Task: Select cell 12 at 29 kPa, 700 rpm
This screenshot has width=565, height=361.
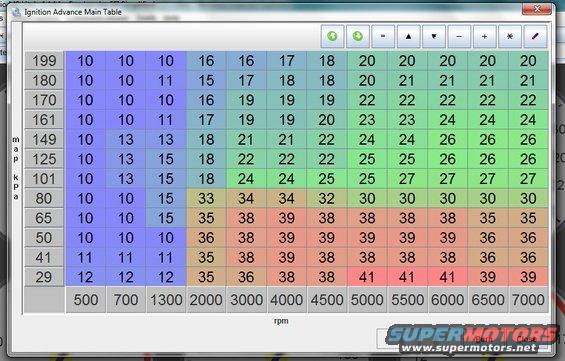Action: [x=126, y=277]
